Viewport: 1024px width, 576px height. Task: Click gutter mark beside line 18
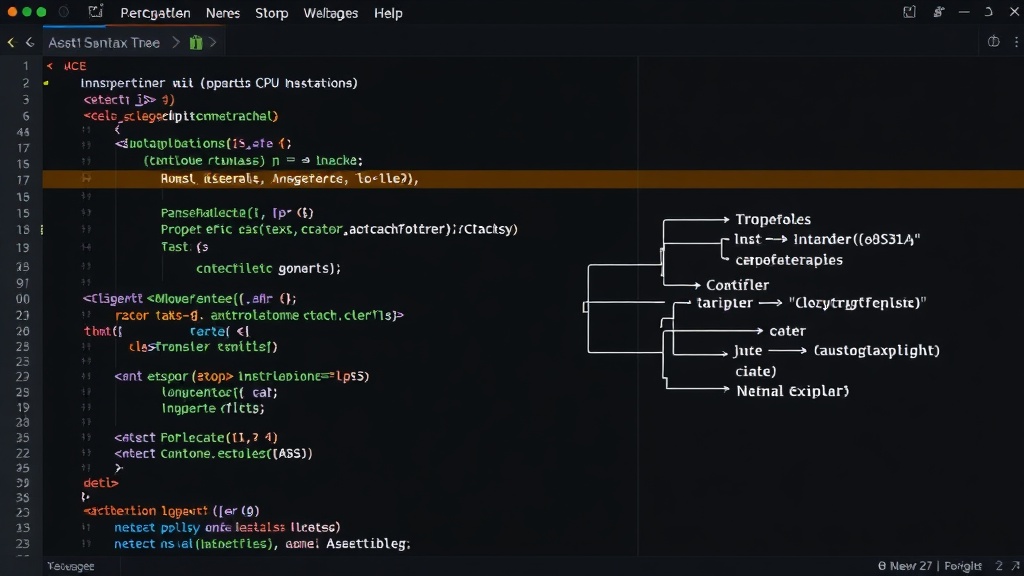point(42,230)
